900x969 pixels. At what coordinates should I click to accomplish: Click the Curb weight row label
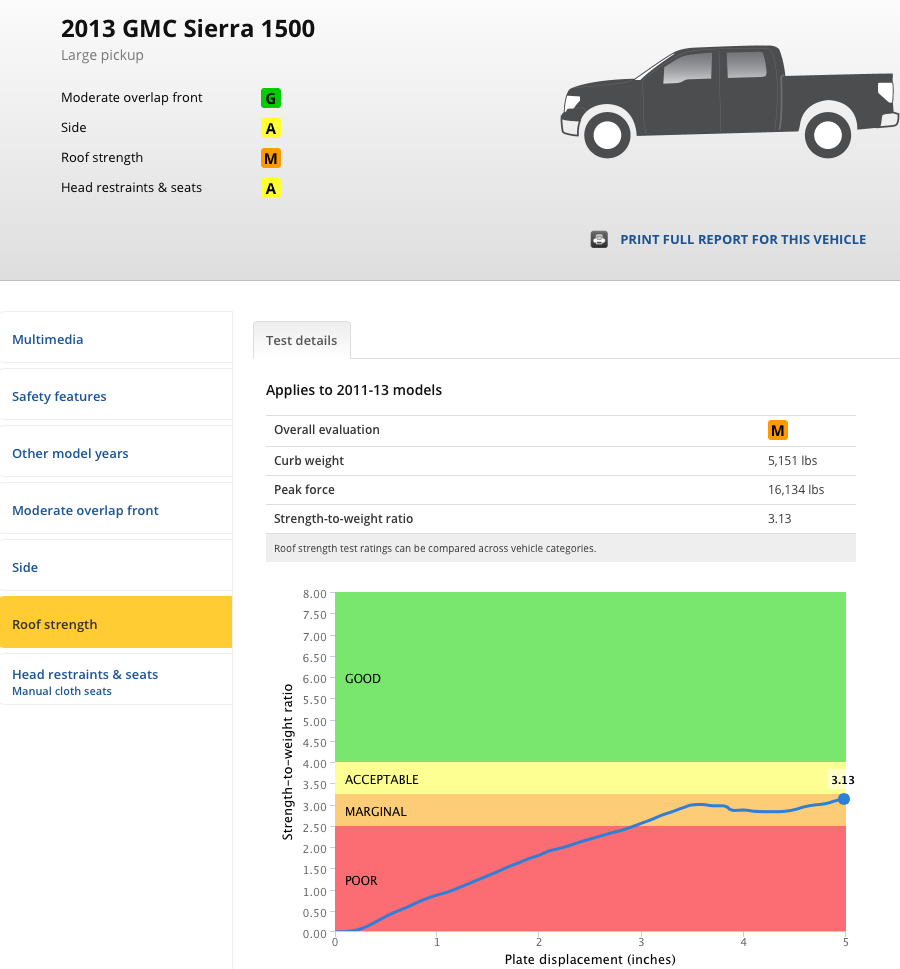coord(309,460)
